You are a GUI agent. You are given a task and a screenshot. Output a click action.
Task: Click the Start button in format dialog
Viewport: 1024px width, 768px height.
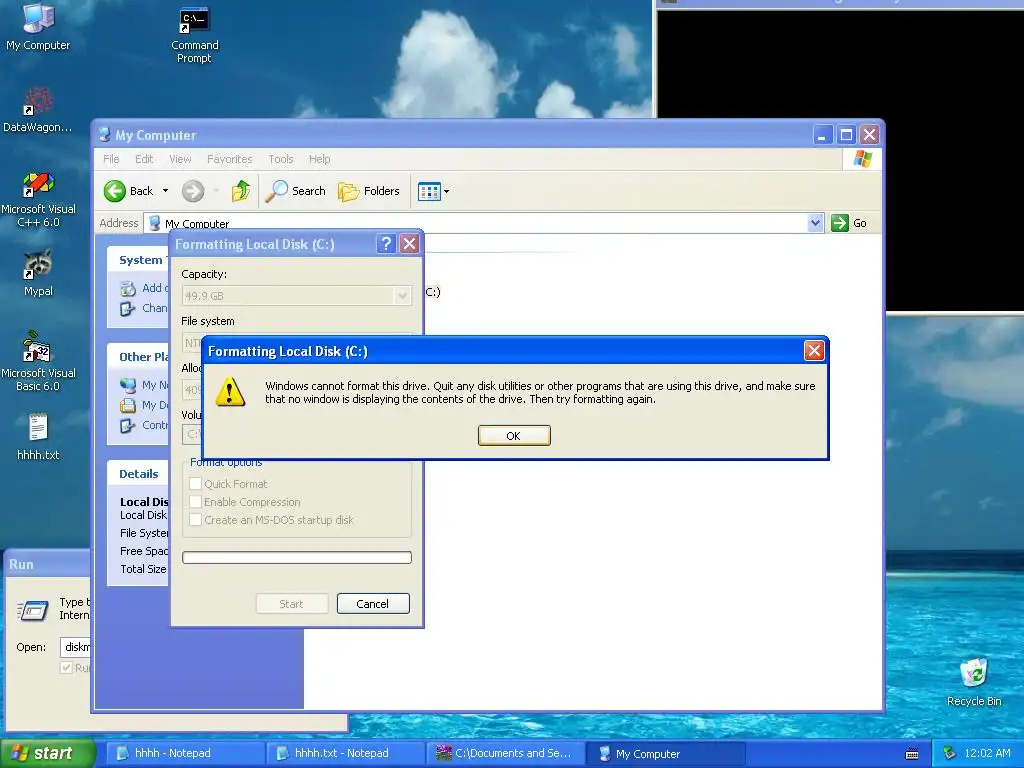point(291,603)
